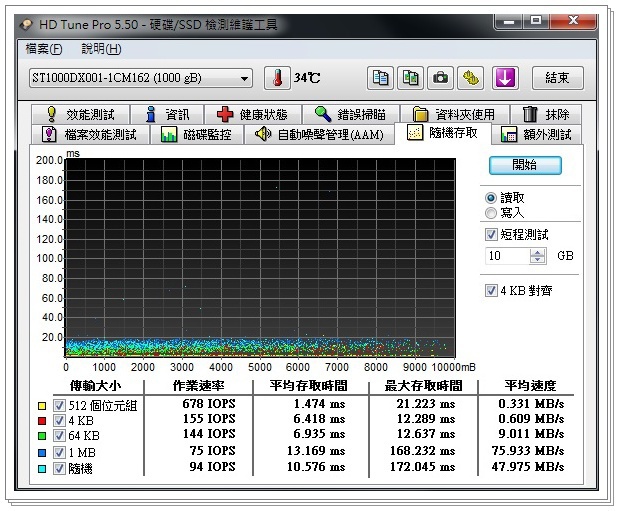
Task: Switch to the 資訊 info tab
Action: (167, 115)
